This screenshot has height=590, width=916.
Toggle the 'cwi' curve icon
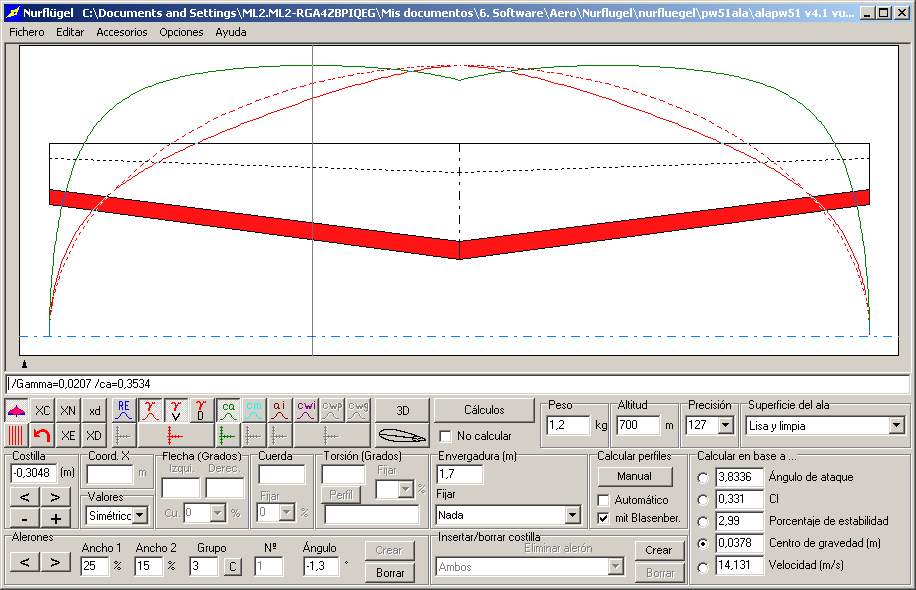coord(306,411)
